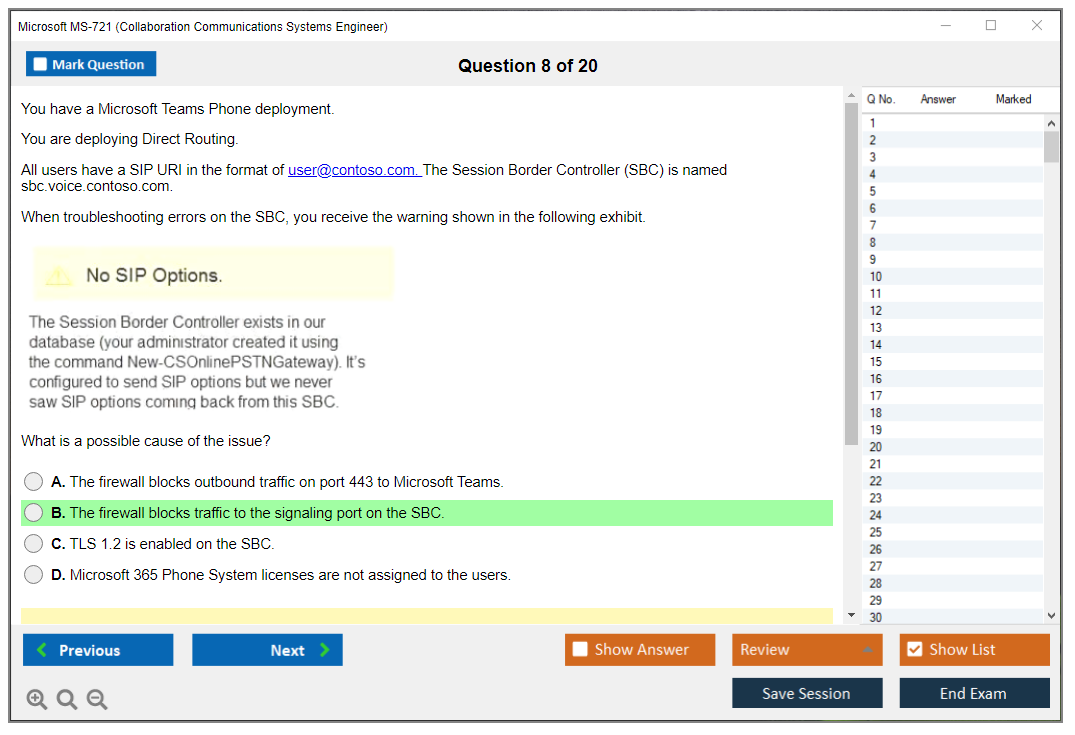Click the Q No. column header
Viewport: 1075px width, 735px height.
[881, 99]
